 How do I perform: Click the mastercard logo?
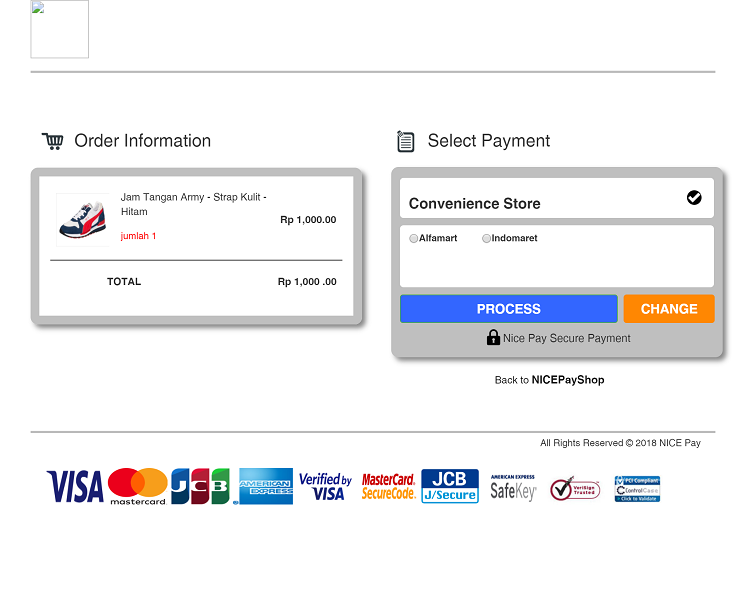137,486
